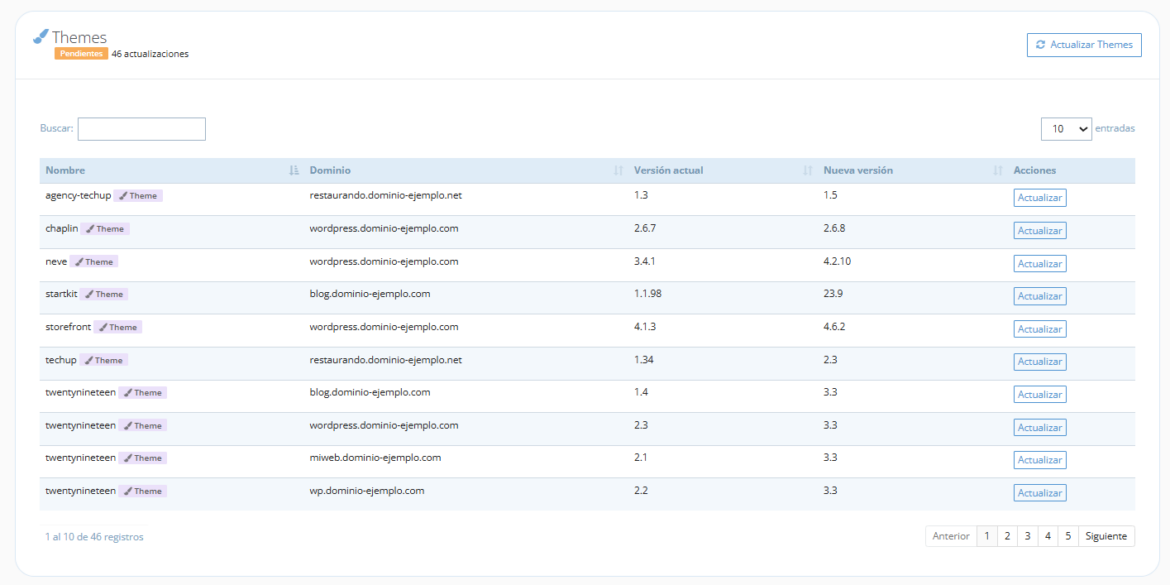The image size is (1170, 585).
Task: Click the Actualizar Themes button
Action: (x=1084, y=45)
